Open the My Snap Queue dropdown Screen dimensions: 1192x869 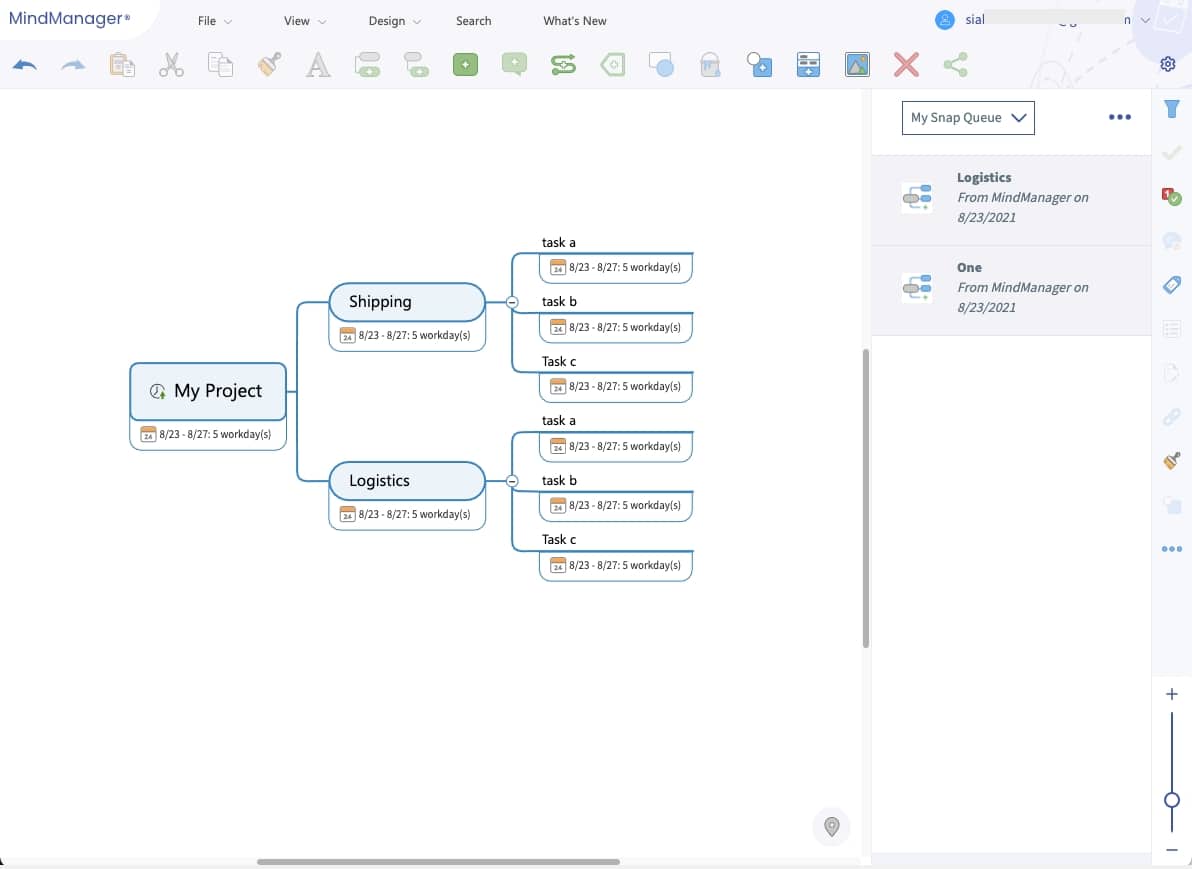pyautogui.click(x=968, y=118)
